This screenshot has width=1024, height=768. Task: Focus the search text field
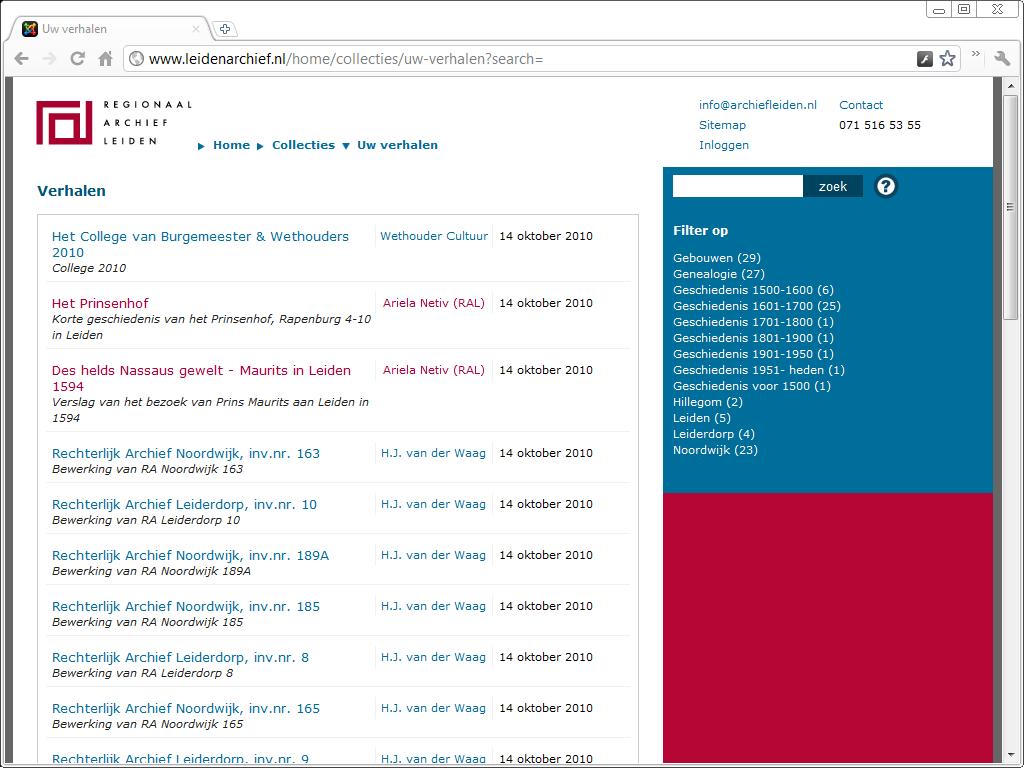738,186
